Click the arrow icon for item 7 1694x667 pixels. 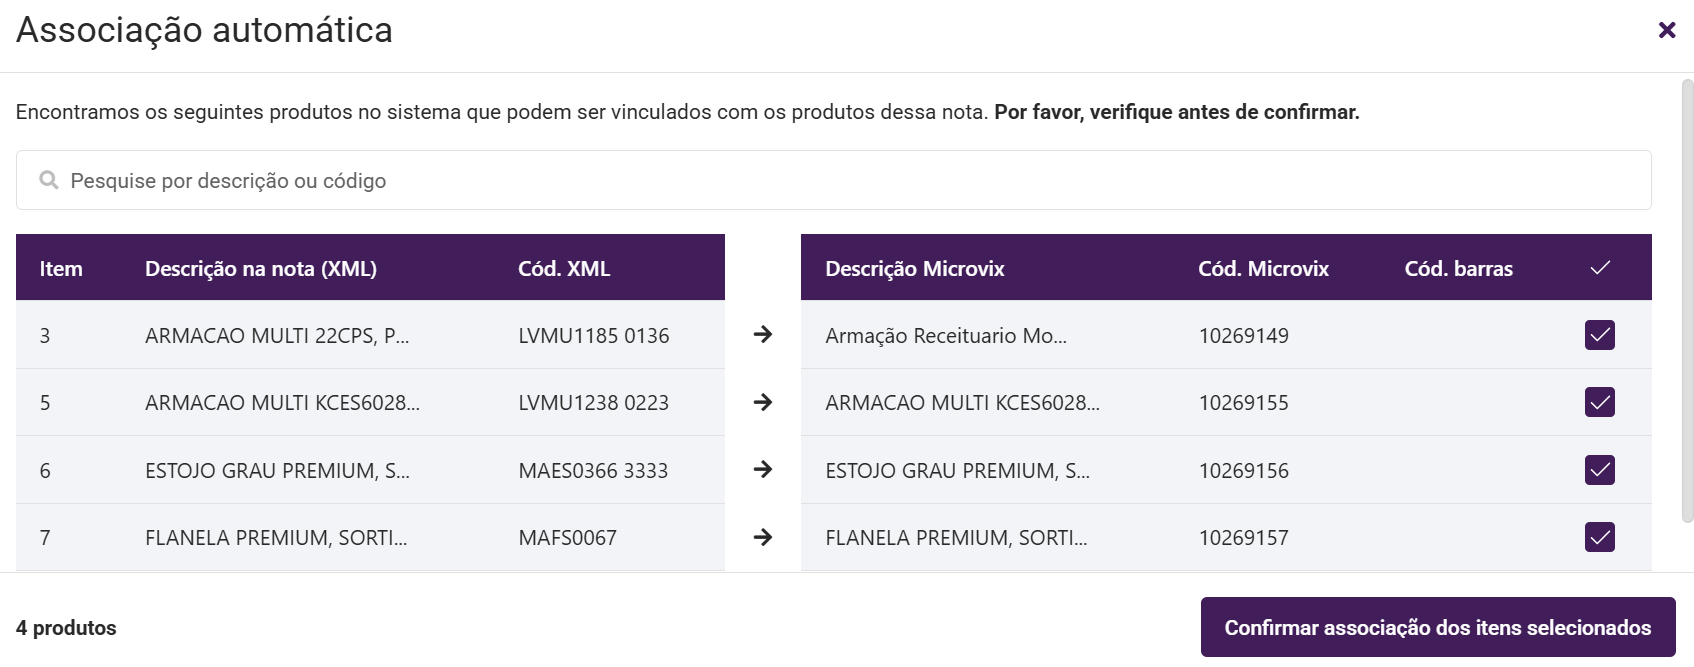[x=763, y=537]
